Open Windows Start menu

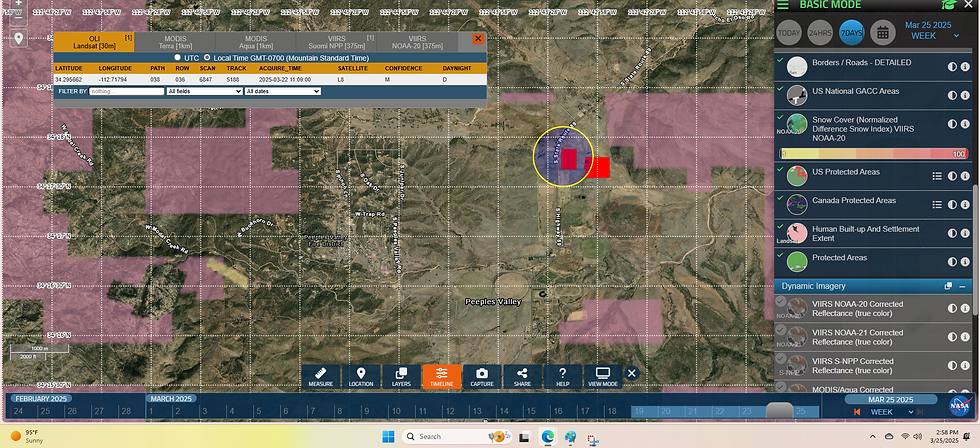(388, 436)
